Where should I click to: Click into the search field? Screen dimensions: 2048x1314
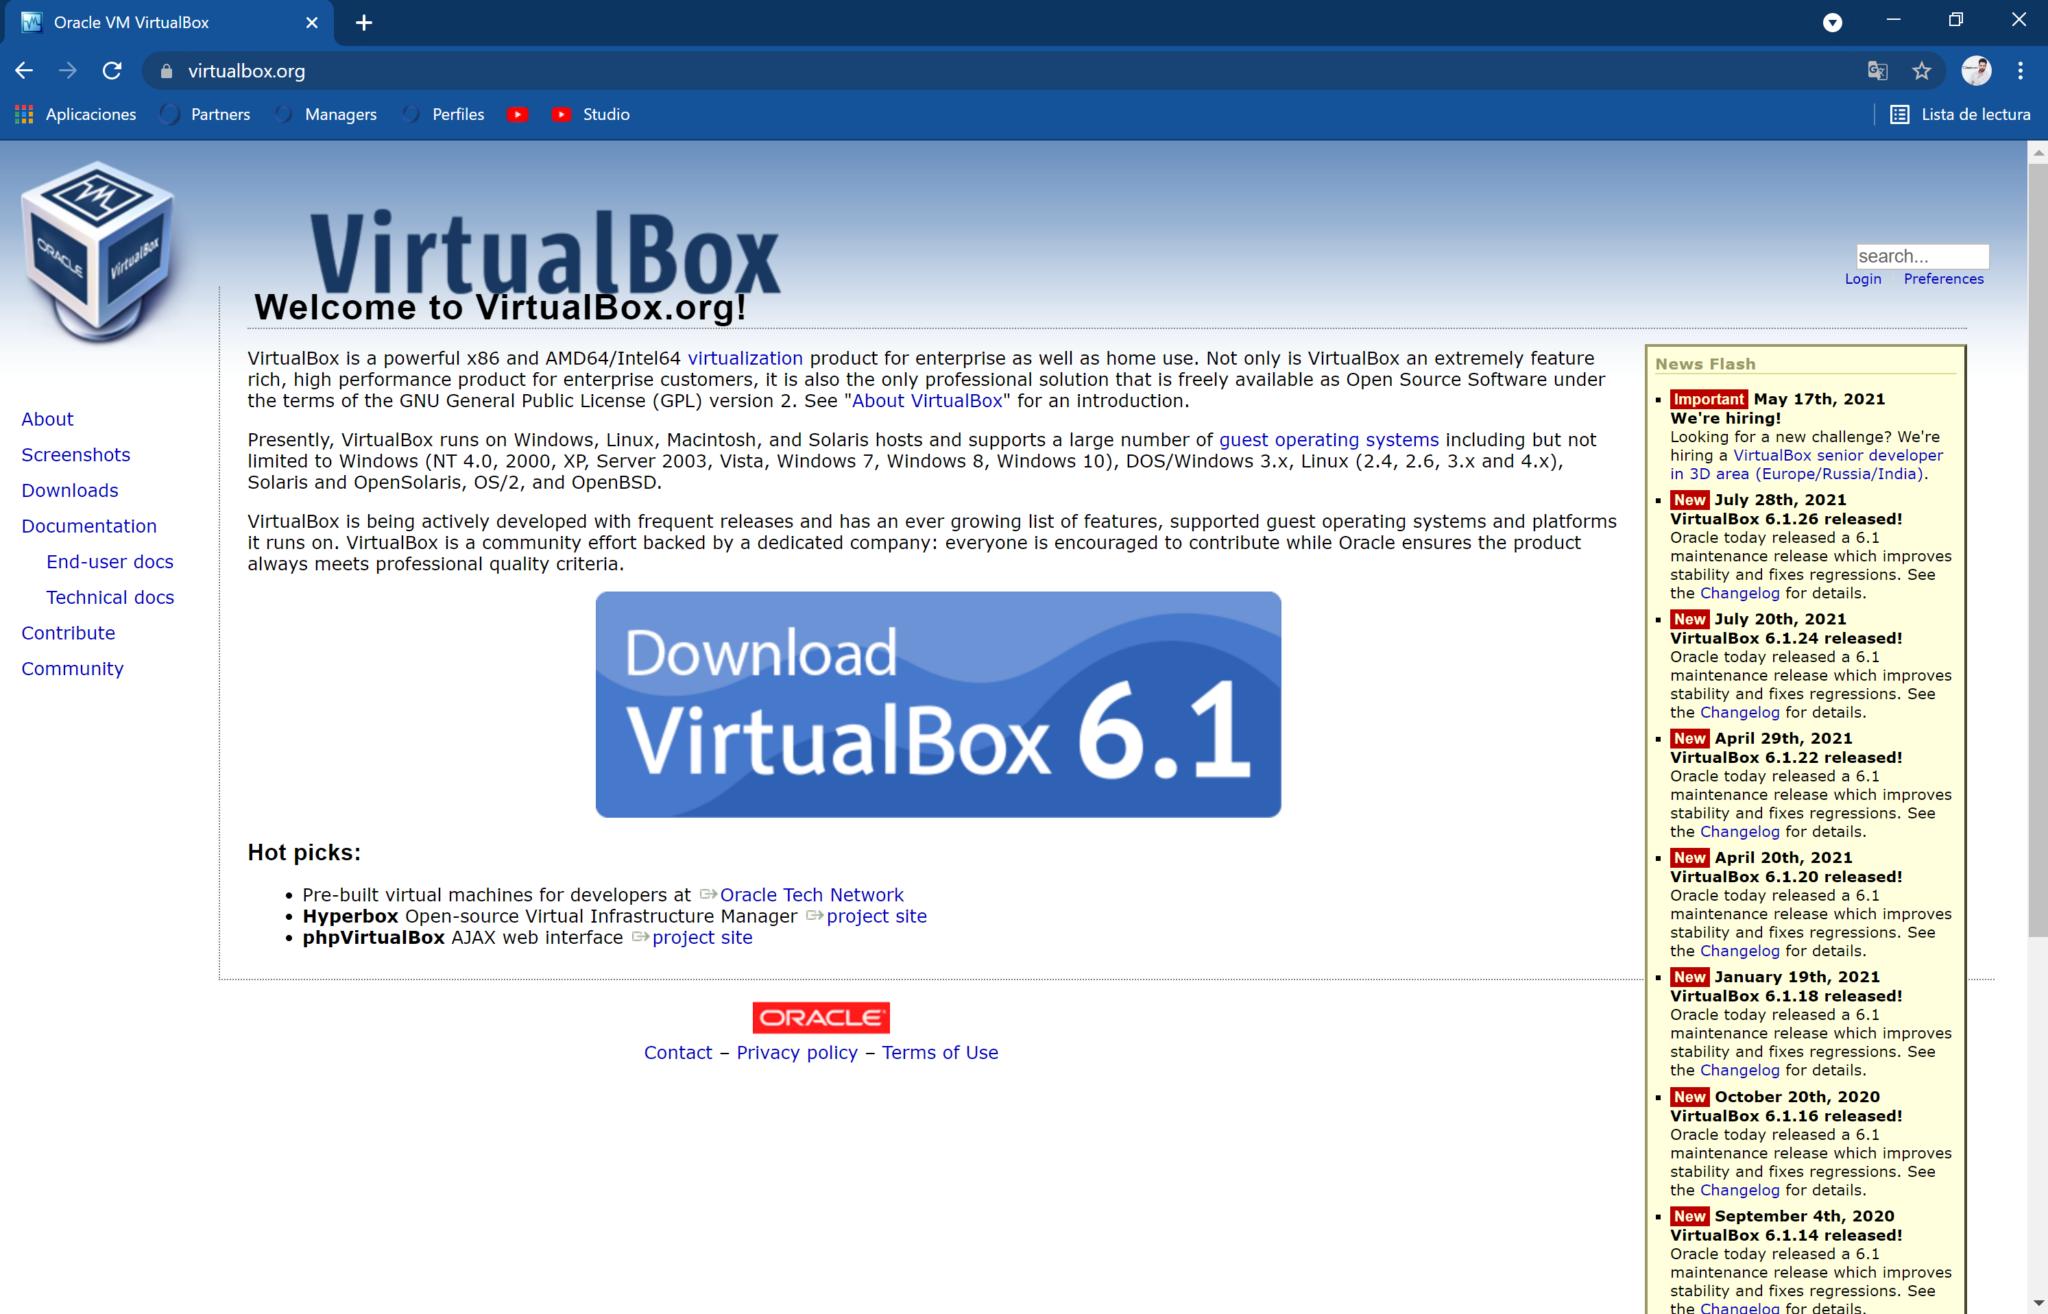(x=1922, y=256)
